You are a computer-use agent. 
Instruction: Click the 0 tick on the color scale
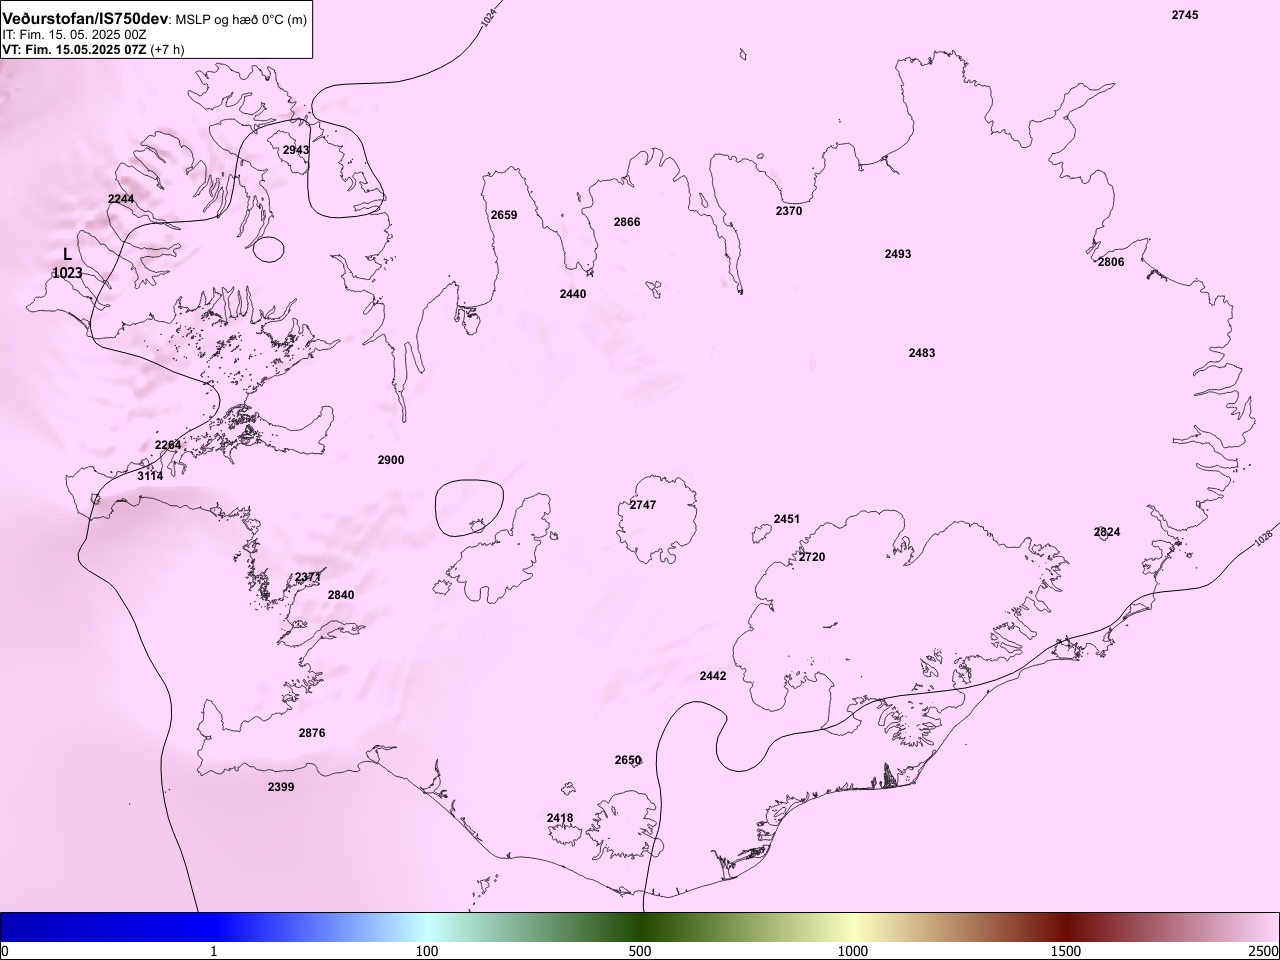[5, 950]
